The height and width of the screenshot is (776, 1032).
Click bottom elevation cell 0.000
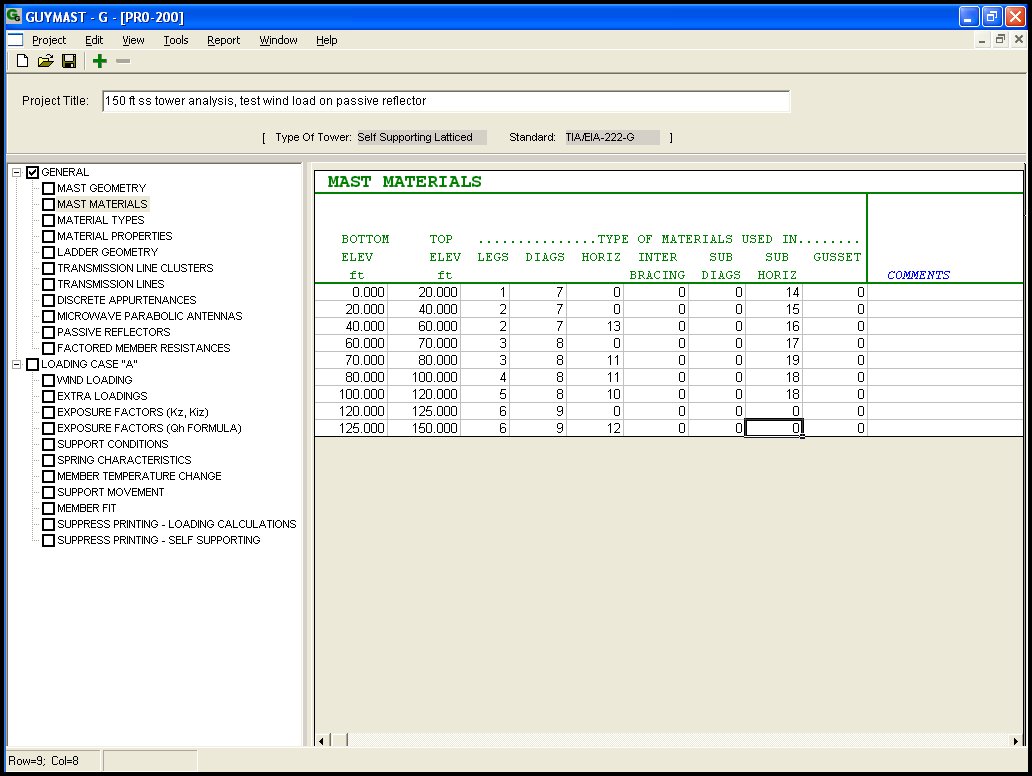click(351, 292)
